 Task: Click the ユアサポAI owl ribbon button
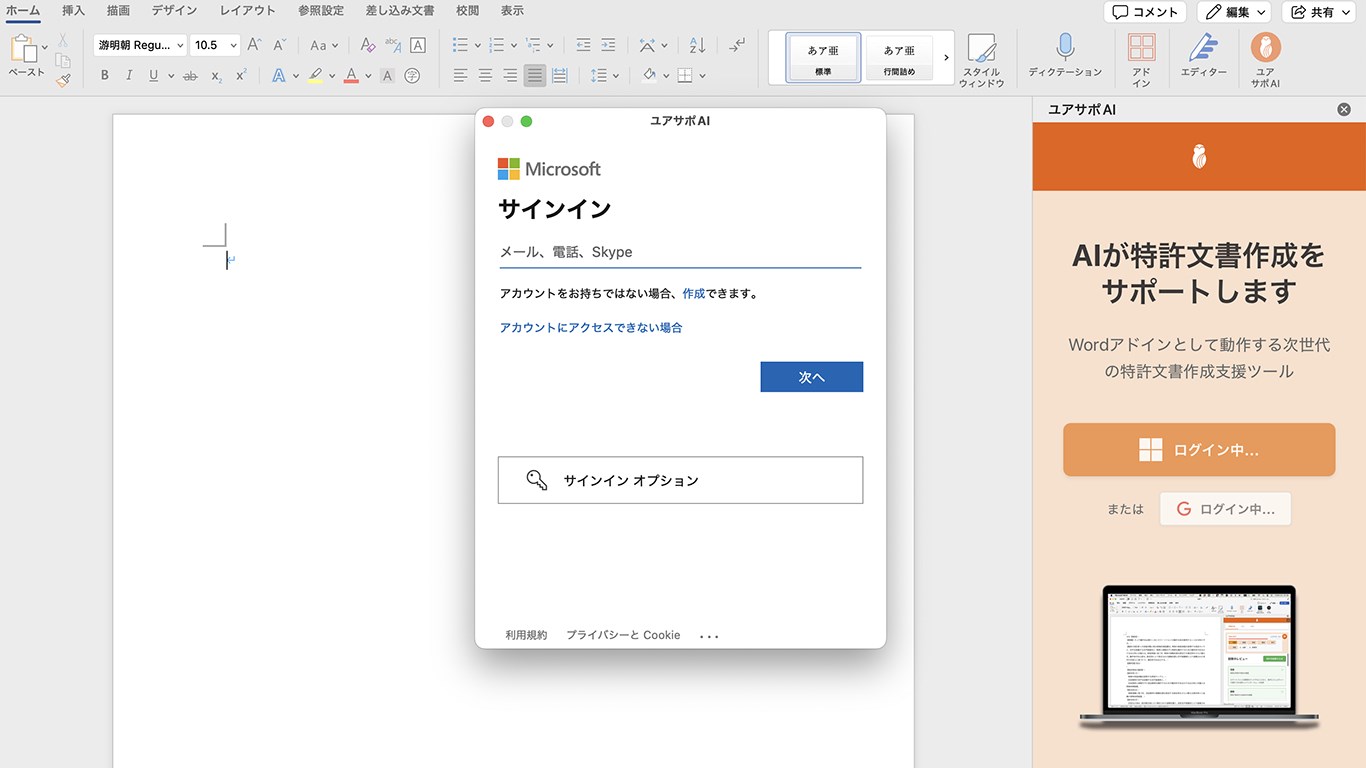(1265, 60)
